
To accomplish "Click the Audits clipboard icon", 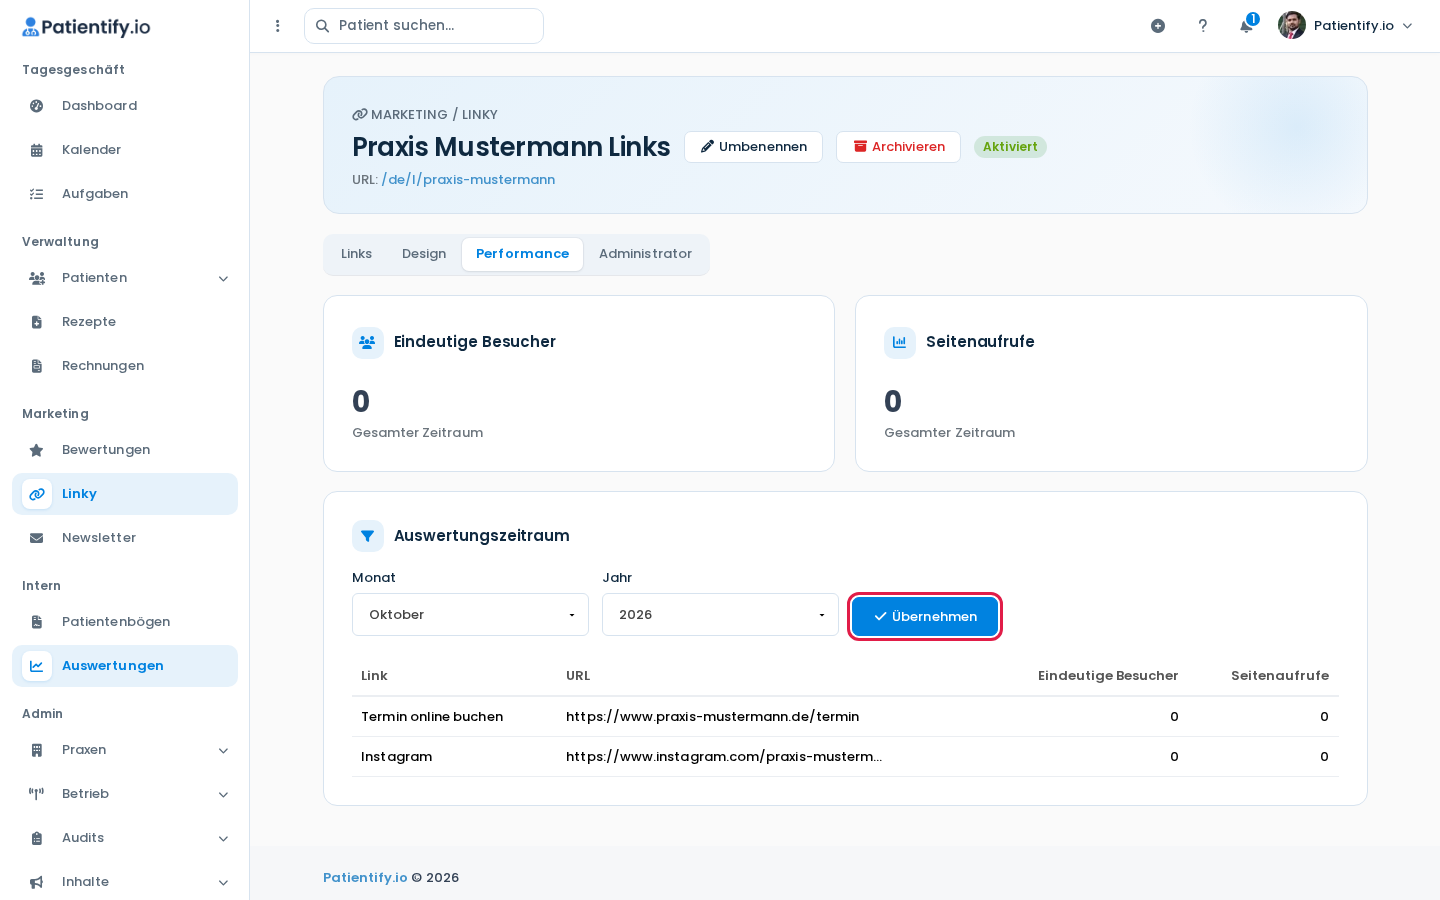I will coord(37,838).
